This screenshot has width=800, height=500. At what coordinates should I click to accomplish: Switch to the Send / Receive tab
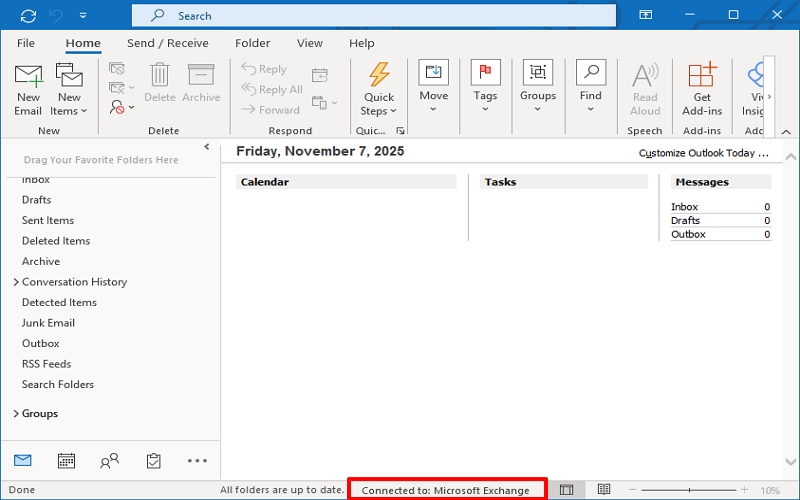coord(167,43)
